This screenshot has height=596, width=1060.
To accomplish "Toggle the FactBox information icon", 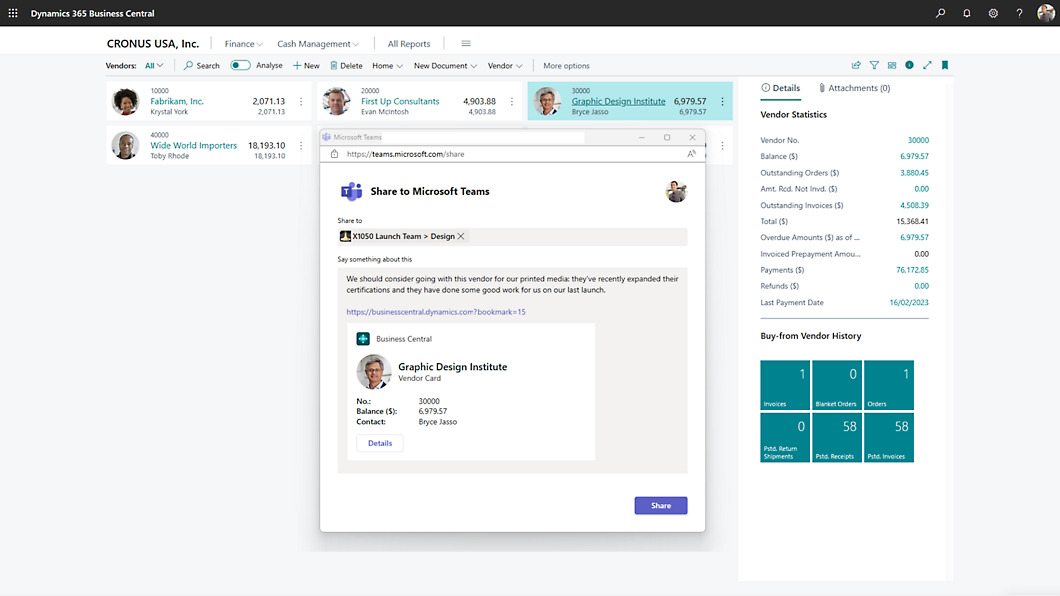I will pyautogui.click(x=909, y=65).
